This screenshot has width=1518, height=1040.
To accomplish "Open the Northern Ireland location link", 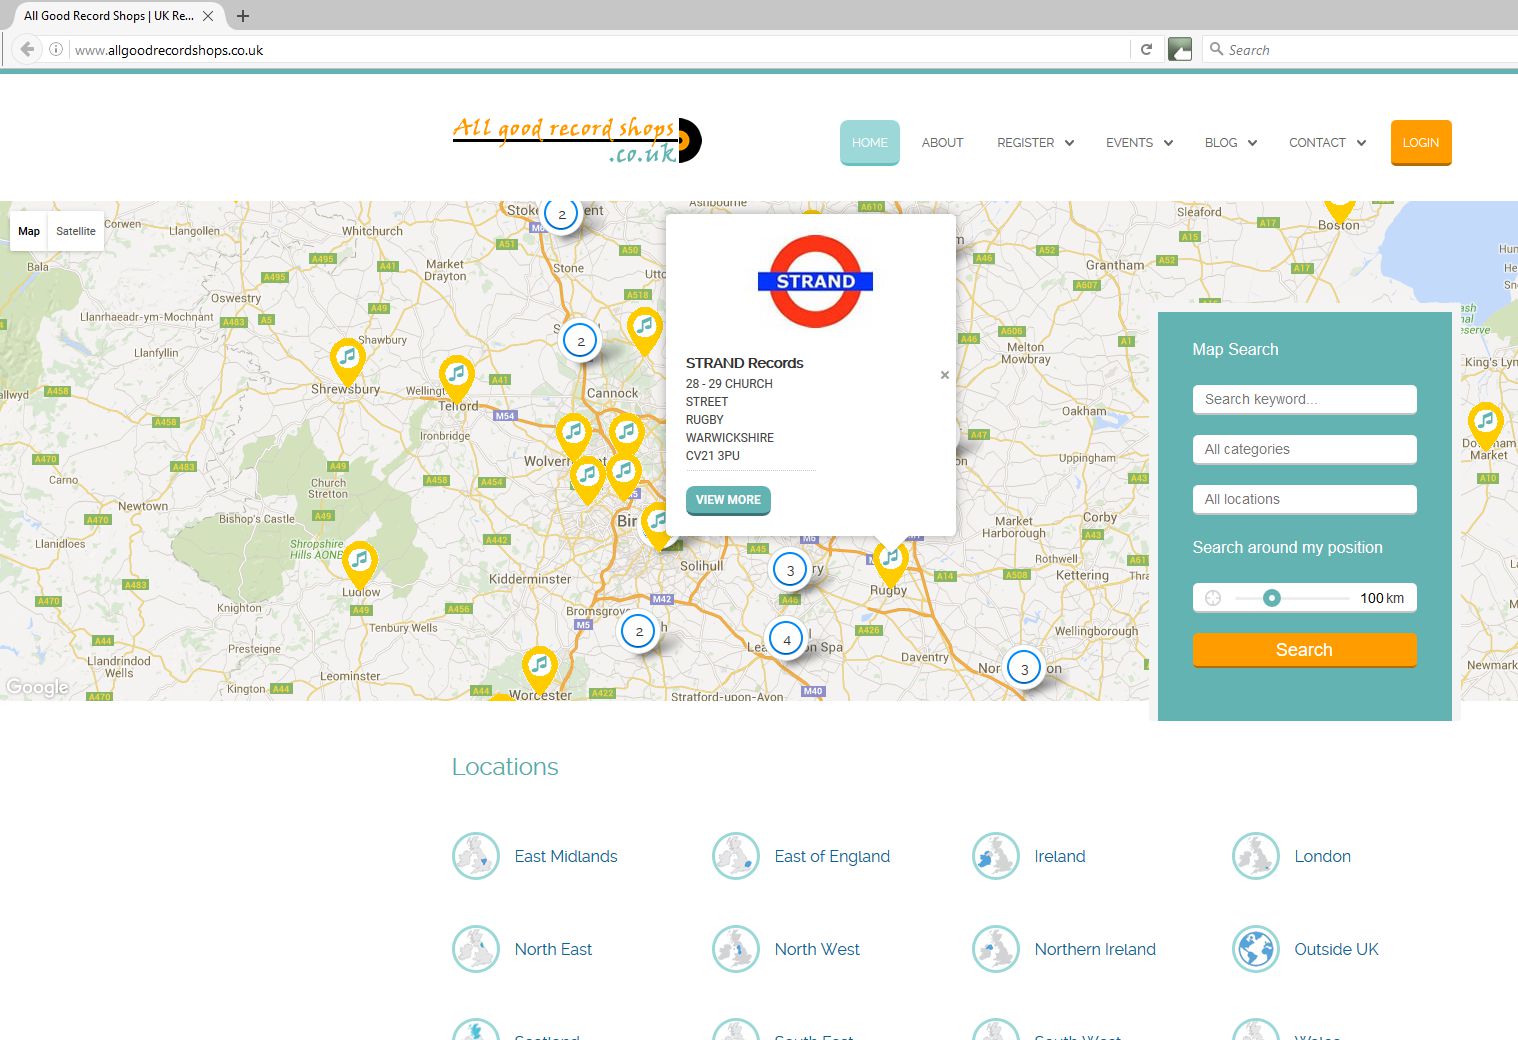I will point(1095,949).
